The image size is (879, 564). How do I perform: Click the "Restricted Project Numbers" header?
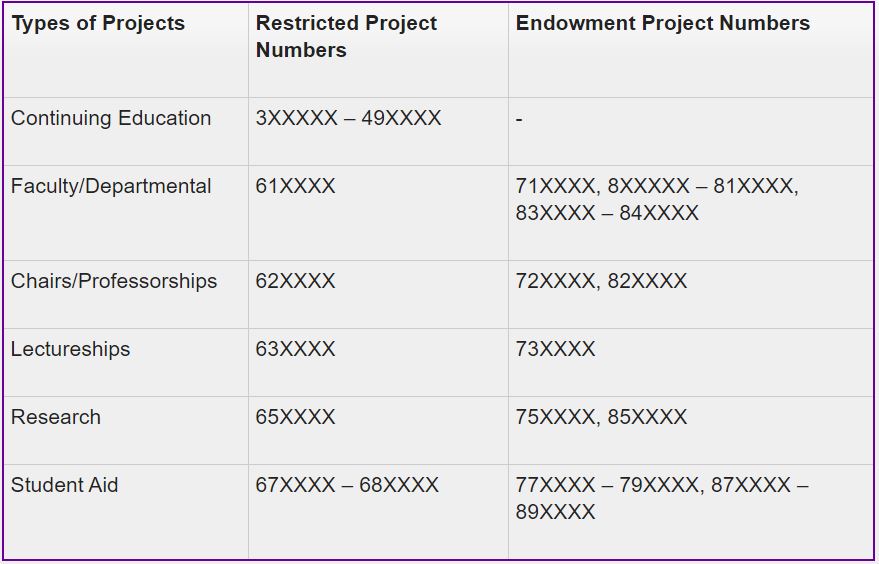click(x=346, y=37)
